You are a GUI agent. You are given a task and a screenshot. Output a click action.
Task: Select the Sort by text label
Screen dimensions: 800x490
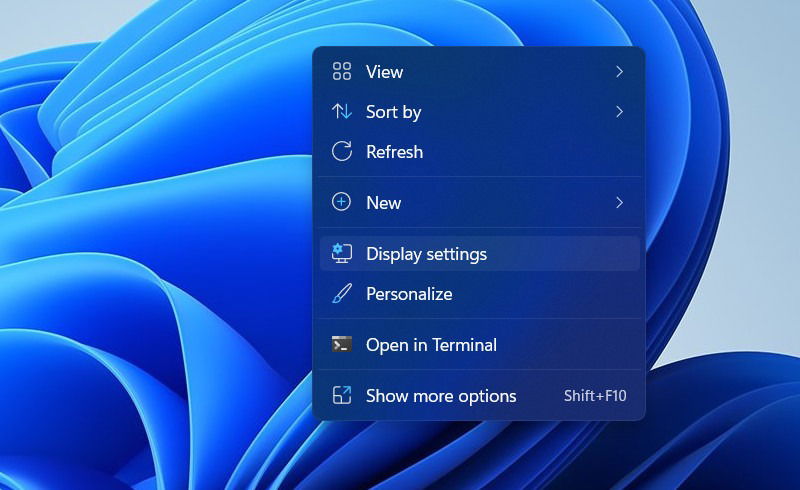pos(393,112)
